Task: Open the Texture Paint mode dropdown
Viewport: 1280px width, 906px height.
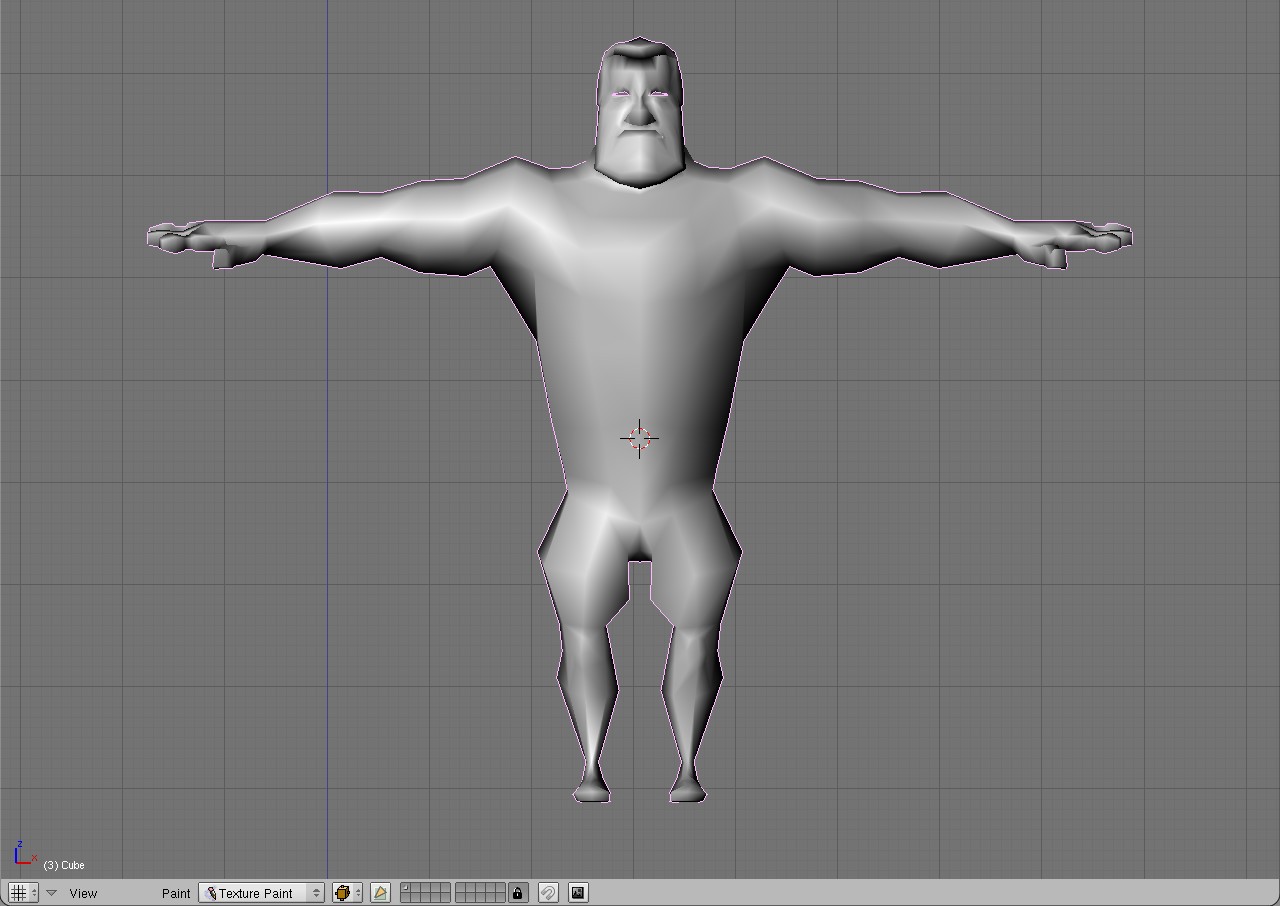Action: (262, 893)
